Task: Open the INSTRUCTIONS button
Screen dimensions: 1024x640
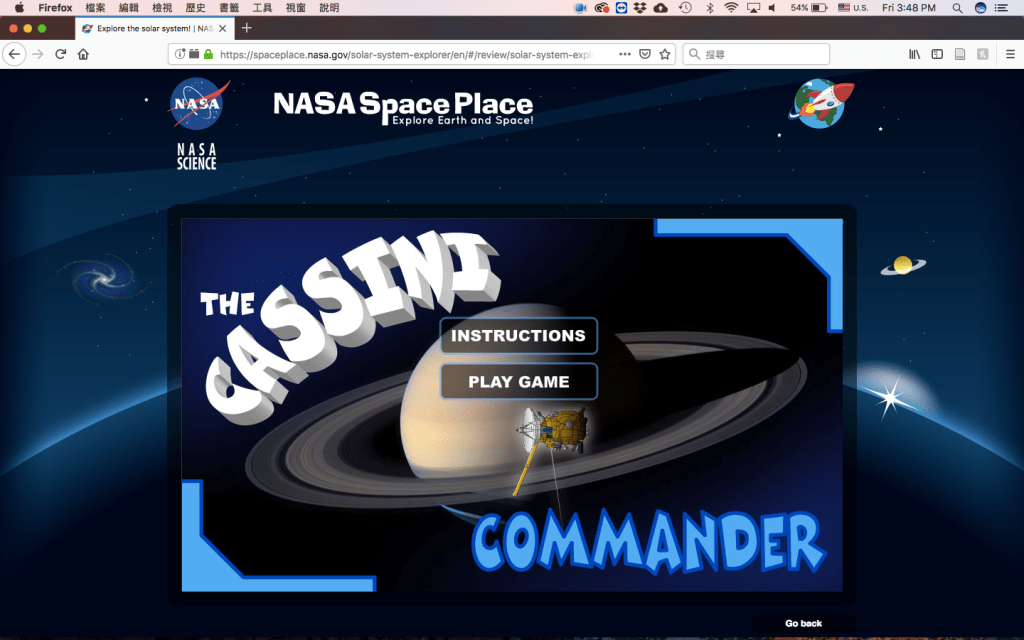Action: [518, 336]
